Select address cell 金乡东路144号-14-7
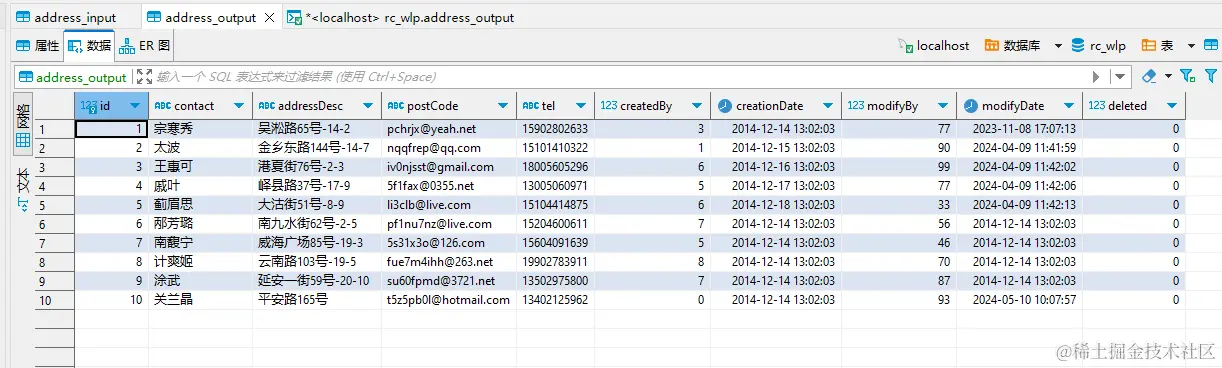Viewport: 1222px width, 368px height. click(x=316, y=148)
